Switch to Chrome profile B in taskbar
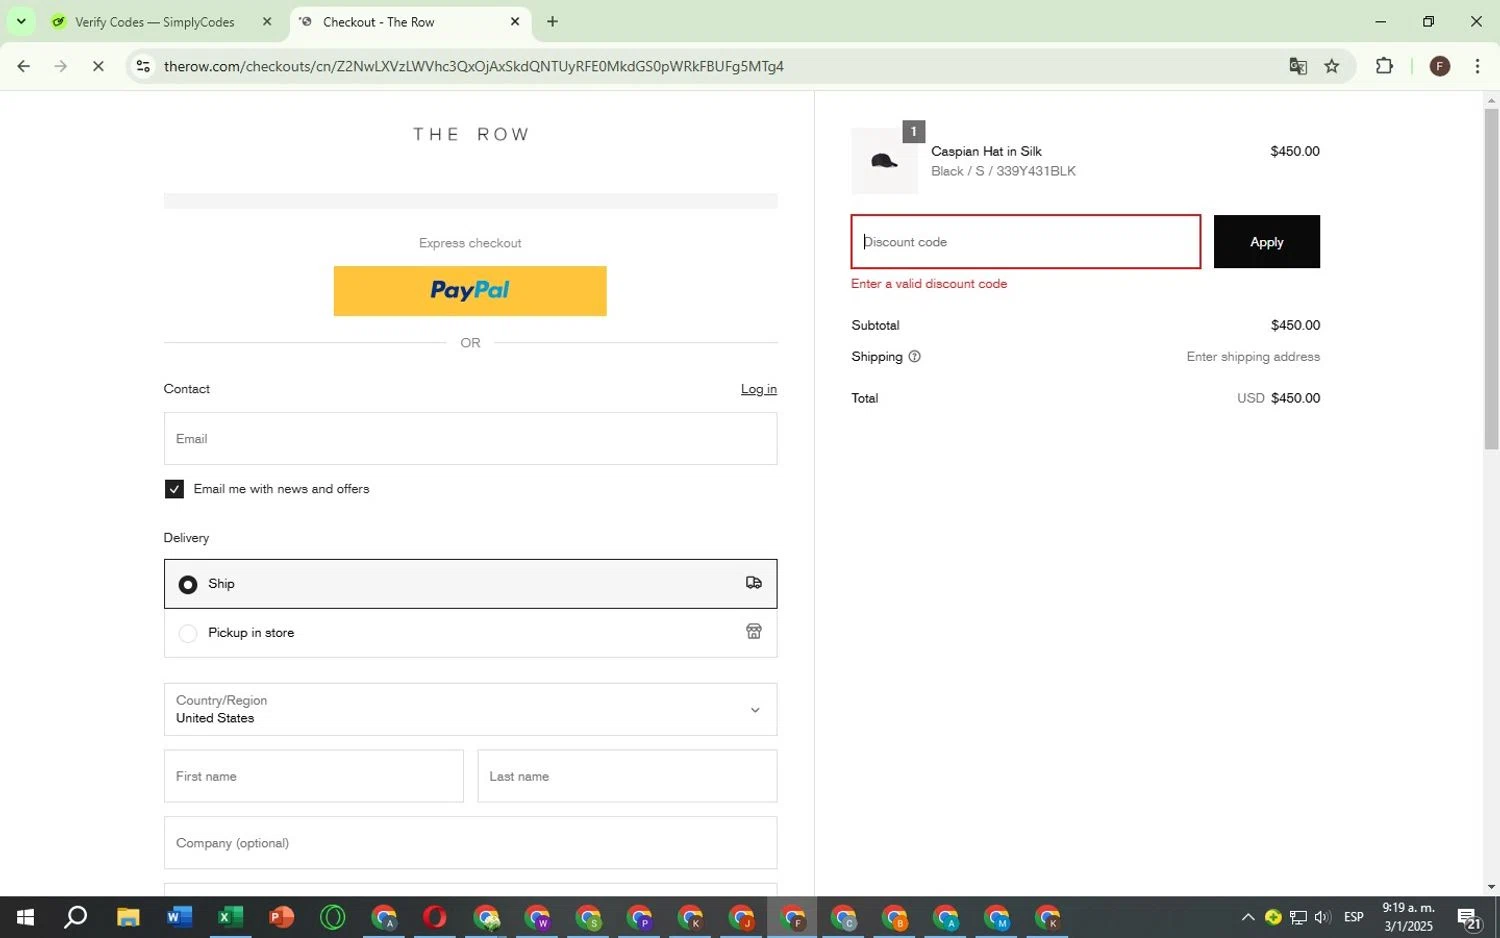 click(895, 917)
